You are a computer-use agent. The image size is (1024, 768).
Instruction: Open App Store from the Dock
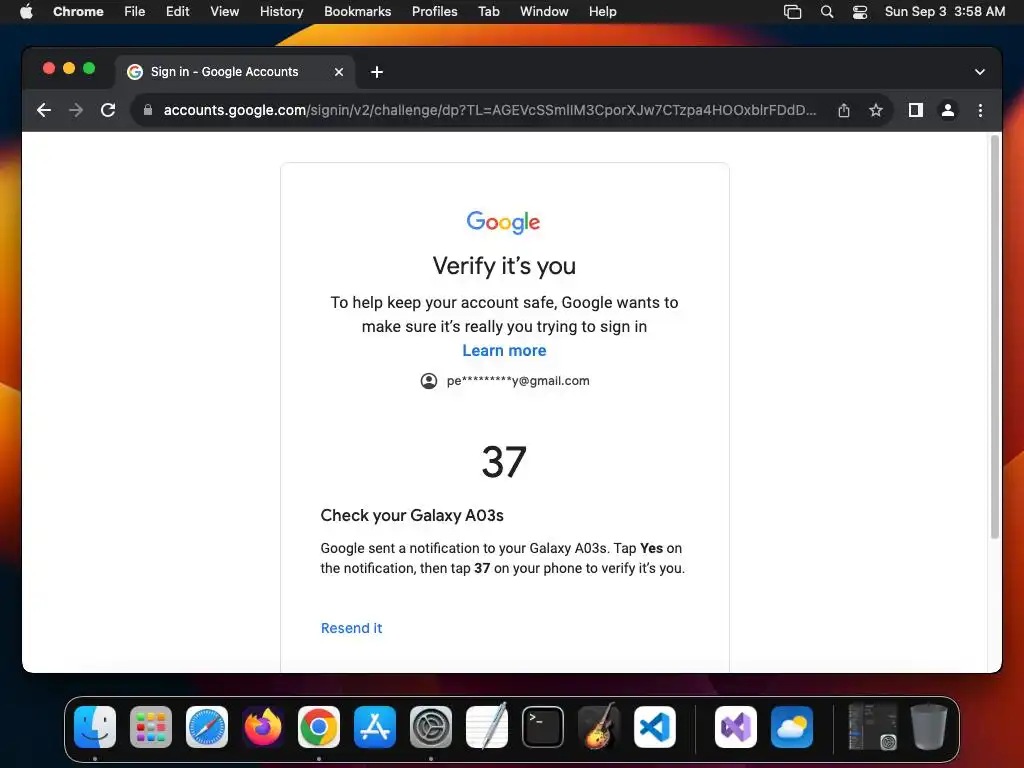pos(375,727)
